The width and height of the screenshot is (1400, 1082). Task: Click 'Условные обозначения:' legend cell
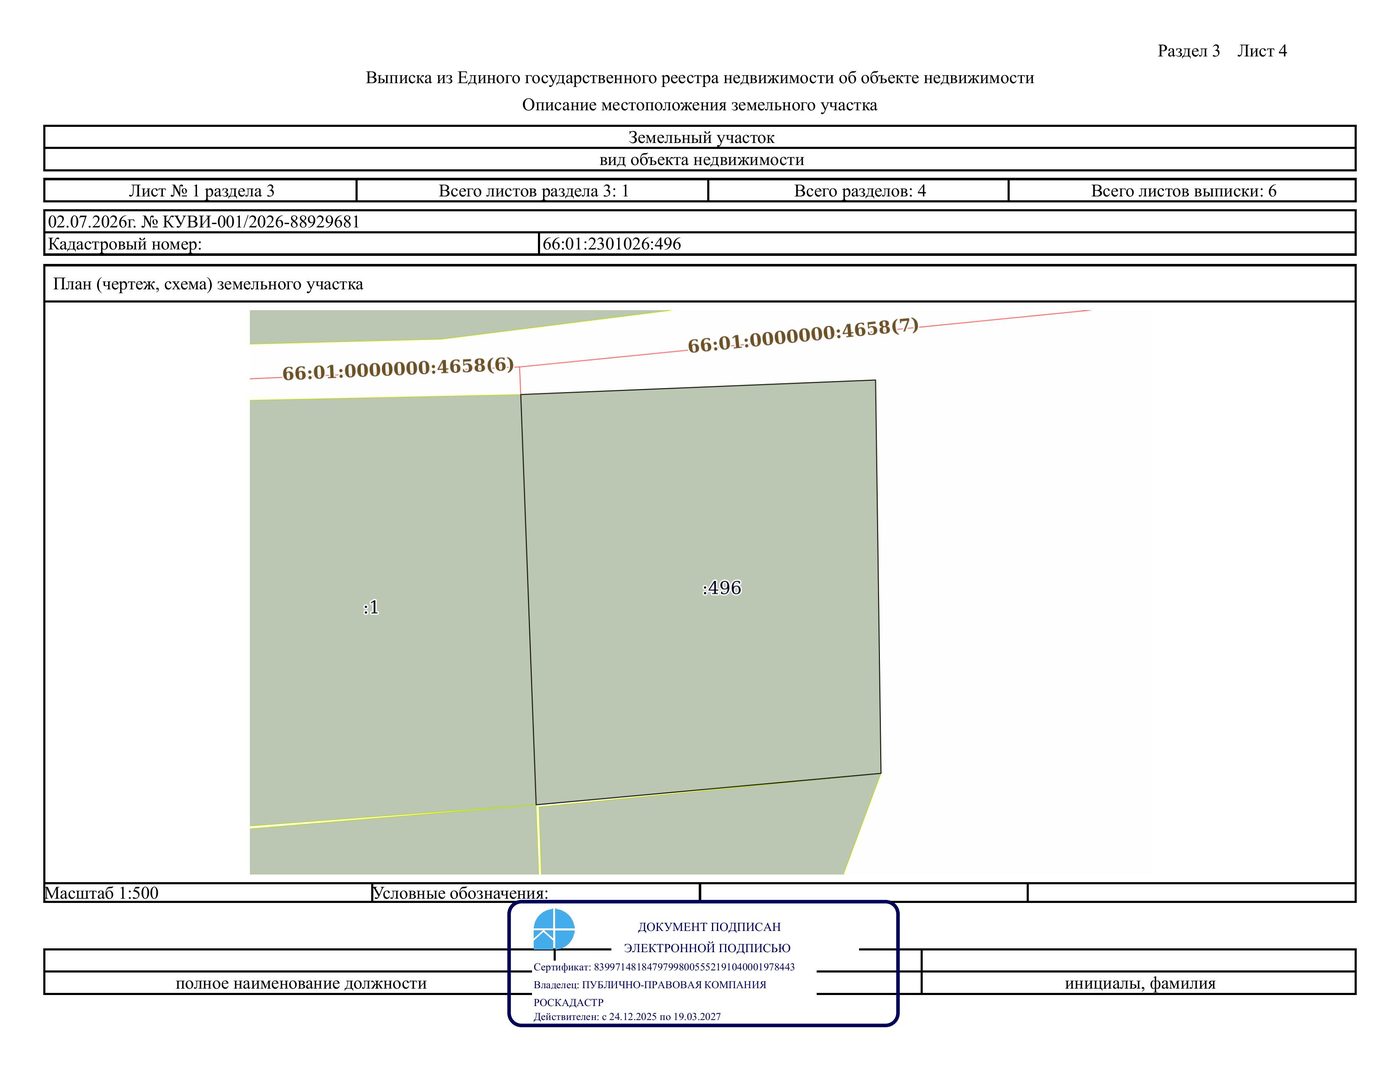(x=535, y=893)
